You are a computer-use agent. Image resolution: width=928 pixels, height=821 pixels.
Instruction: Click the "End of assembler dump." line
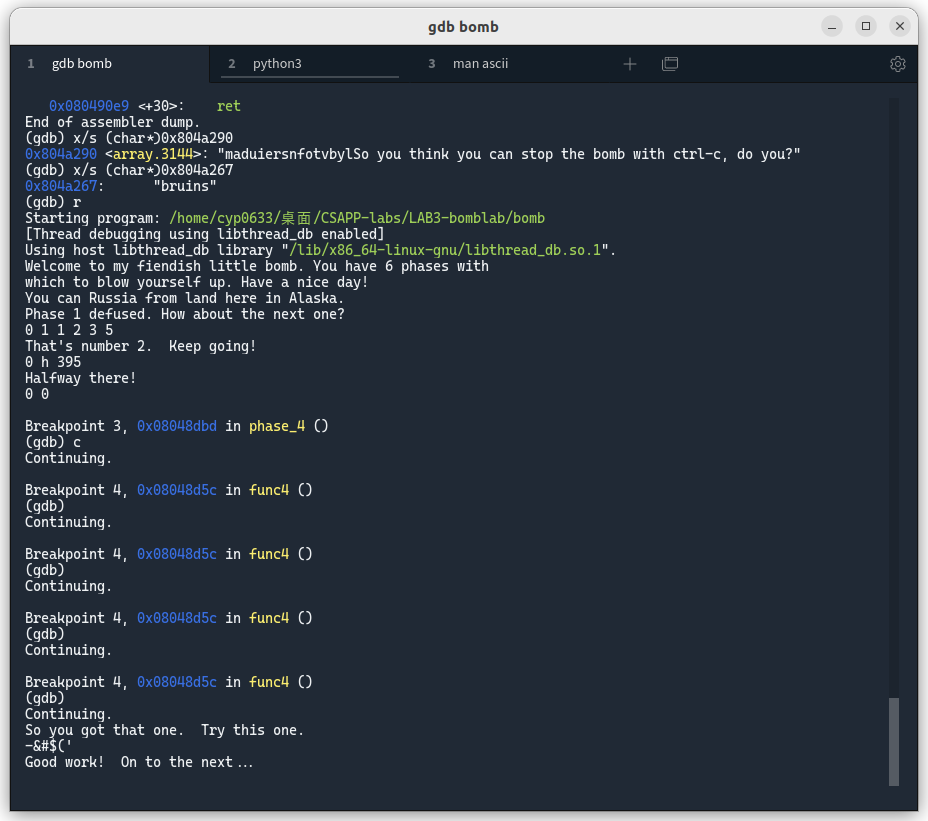pyautogui.click(x=112, y=122)
